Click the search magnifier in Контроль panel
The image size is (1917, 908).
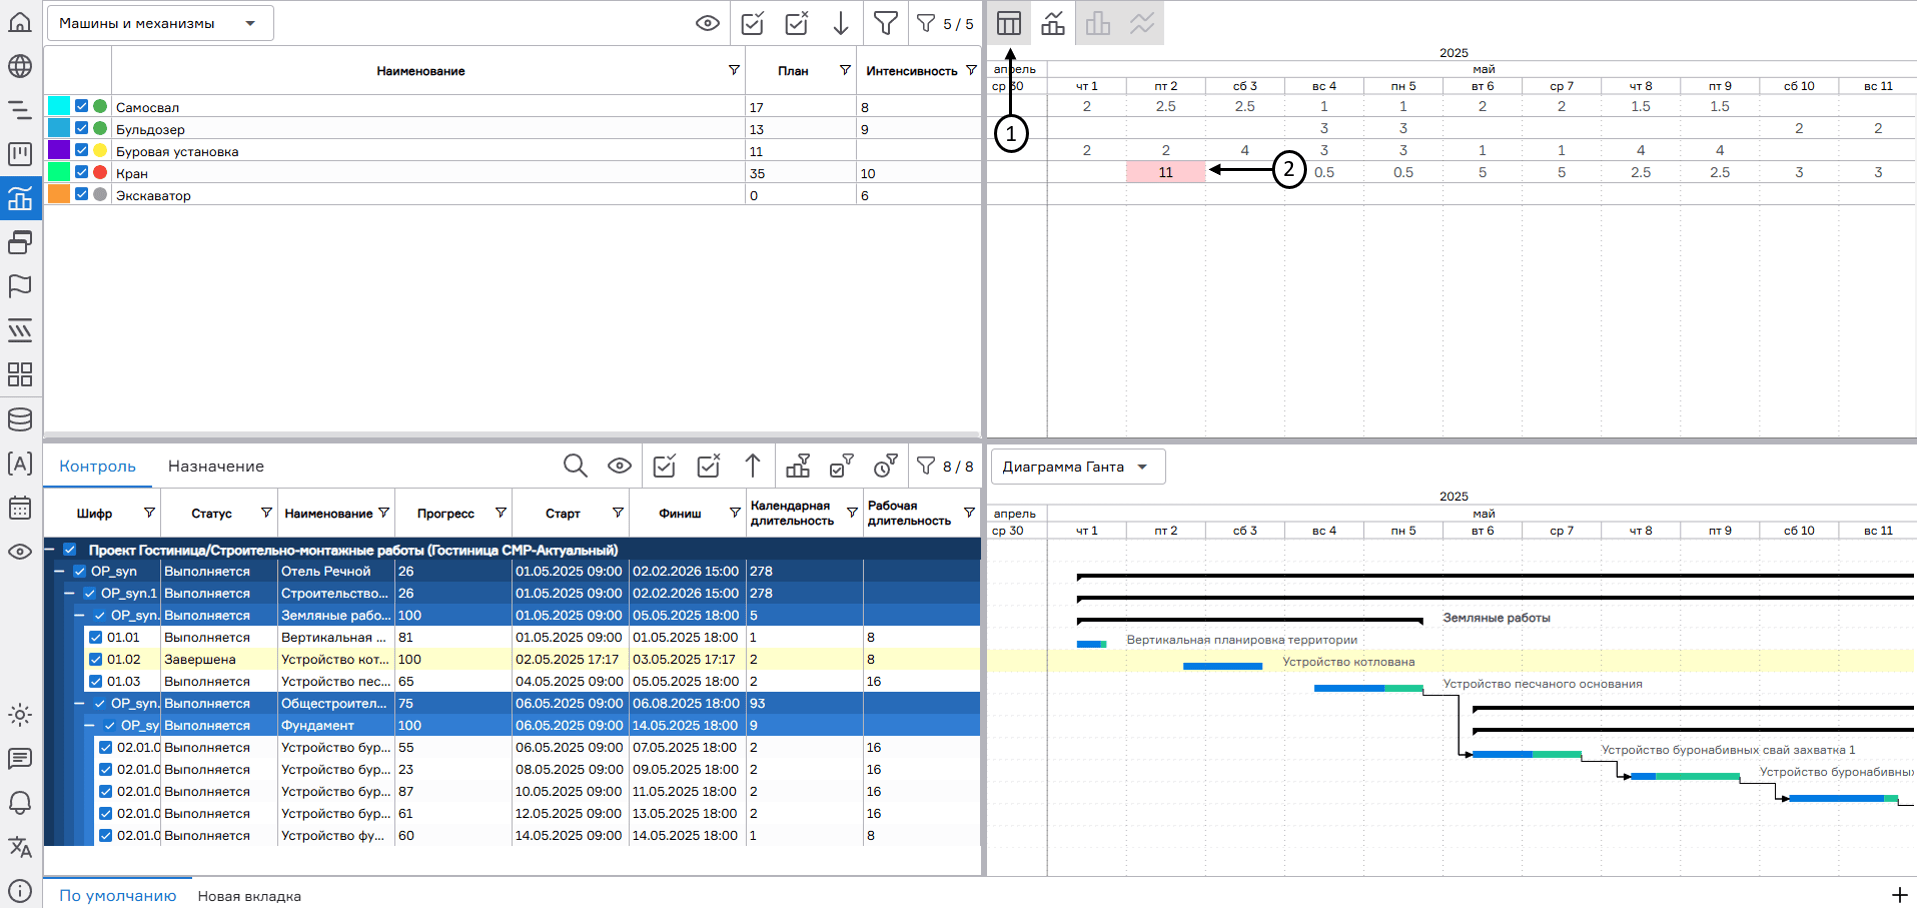point(575,466)
